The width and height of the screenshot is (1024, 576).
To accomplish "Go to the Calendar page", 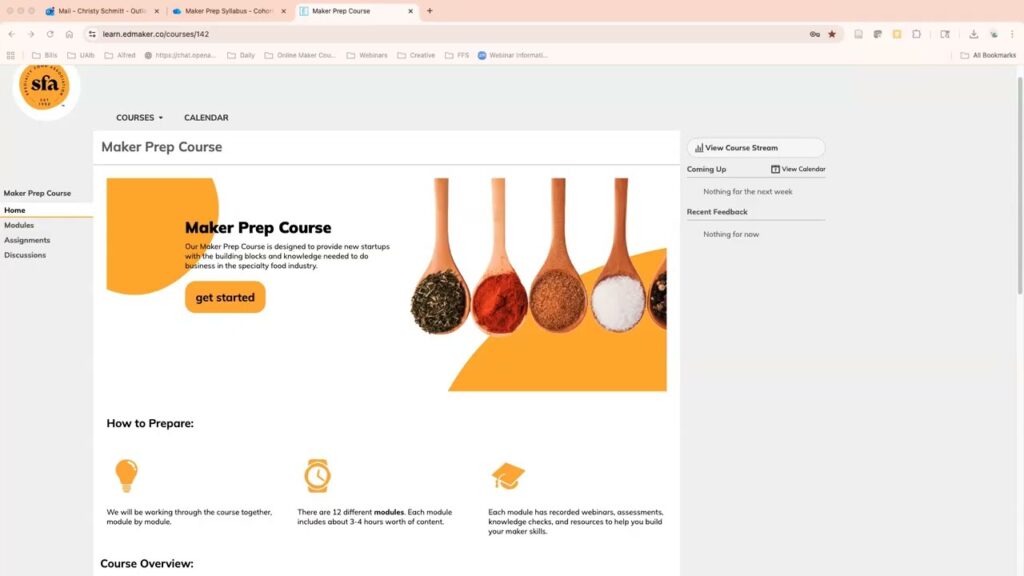I will (x=206, y=118).
